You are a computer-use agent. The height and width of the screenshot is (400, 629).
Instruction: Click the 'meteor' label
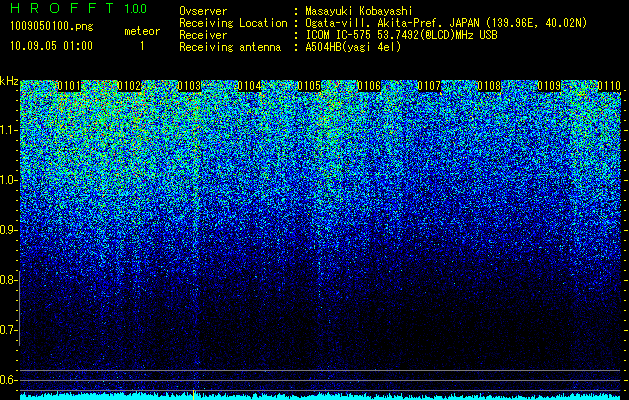[x=142, y=31]
